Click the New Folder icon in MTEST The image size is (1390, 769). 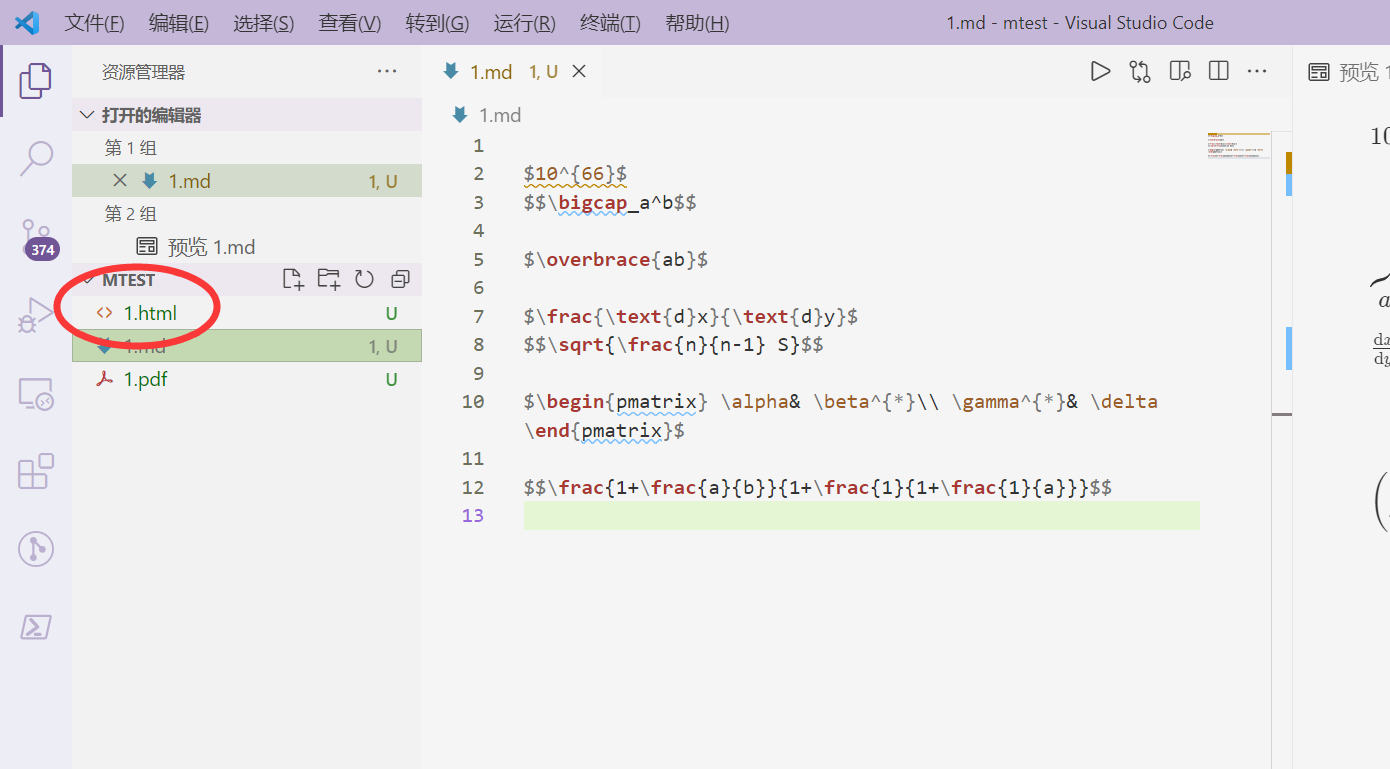coord(328,280)
